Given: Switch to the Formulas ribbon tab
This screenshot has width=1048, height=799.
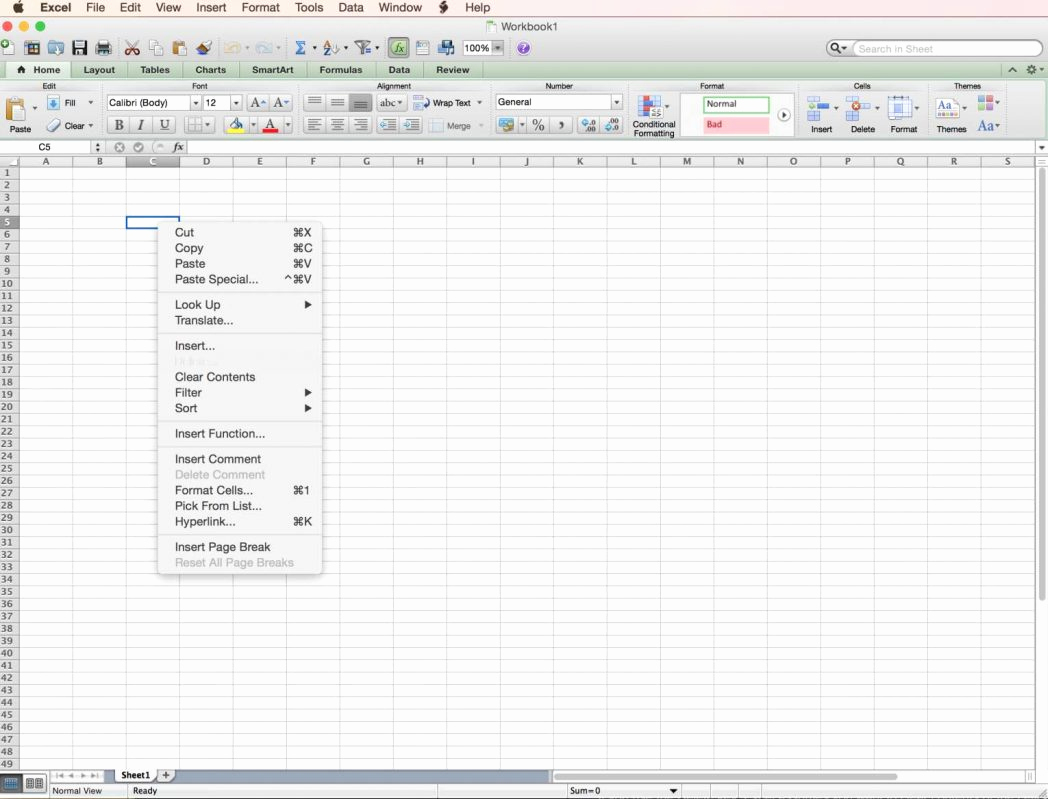Looking at the screenshot, I should 340,70.
